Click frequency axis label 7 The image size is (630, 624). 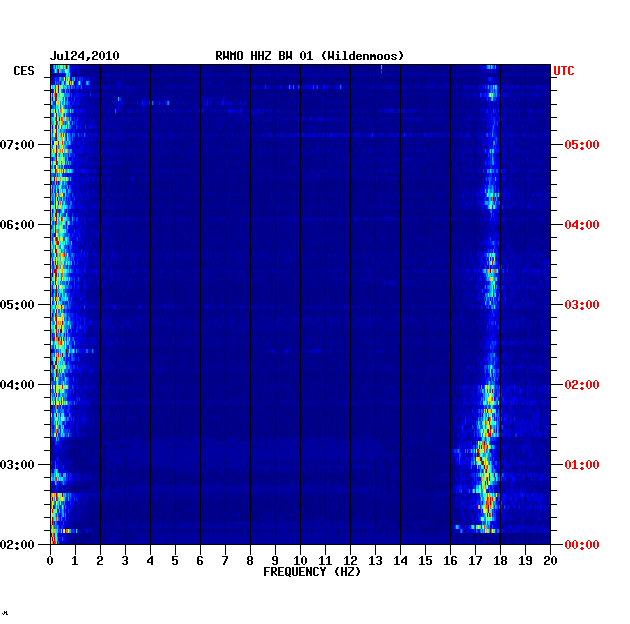225,561
